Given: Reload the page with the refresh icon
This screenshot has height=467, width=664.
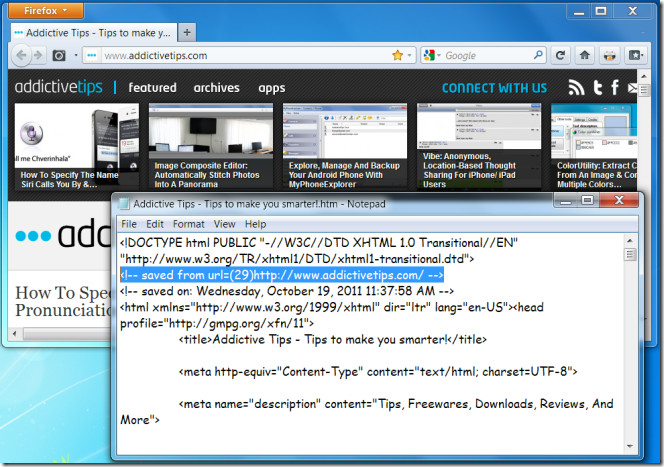Looking at the screenshot, I should (x=560, y=55).
